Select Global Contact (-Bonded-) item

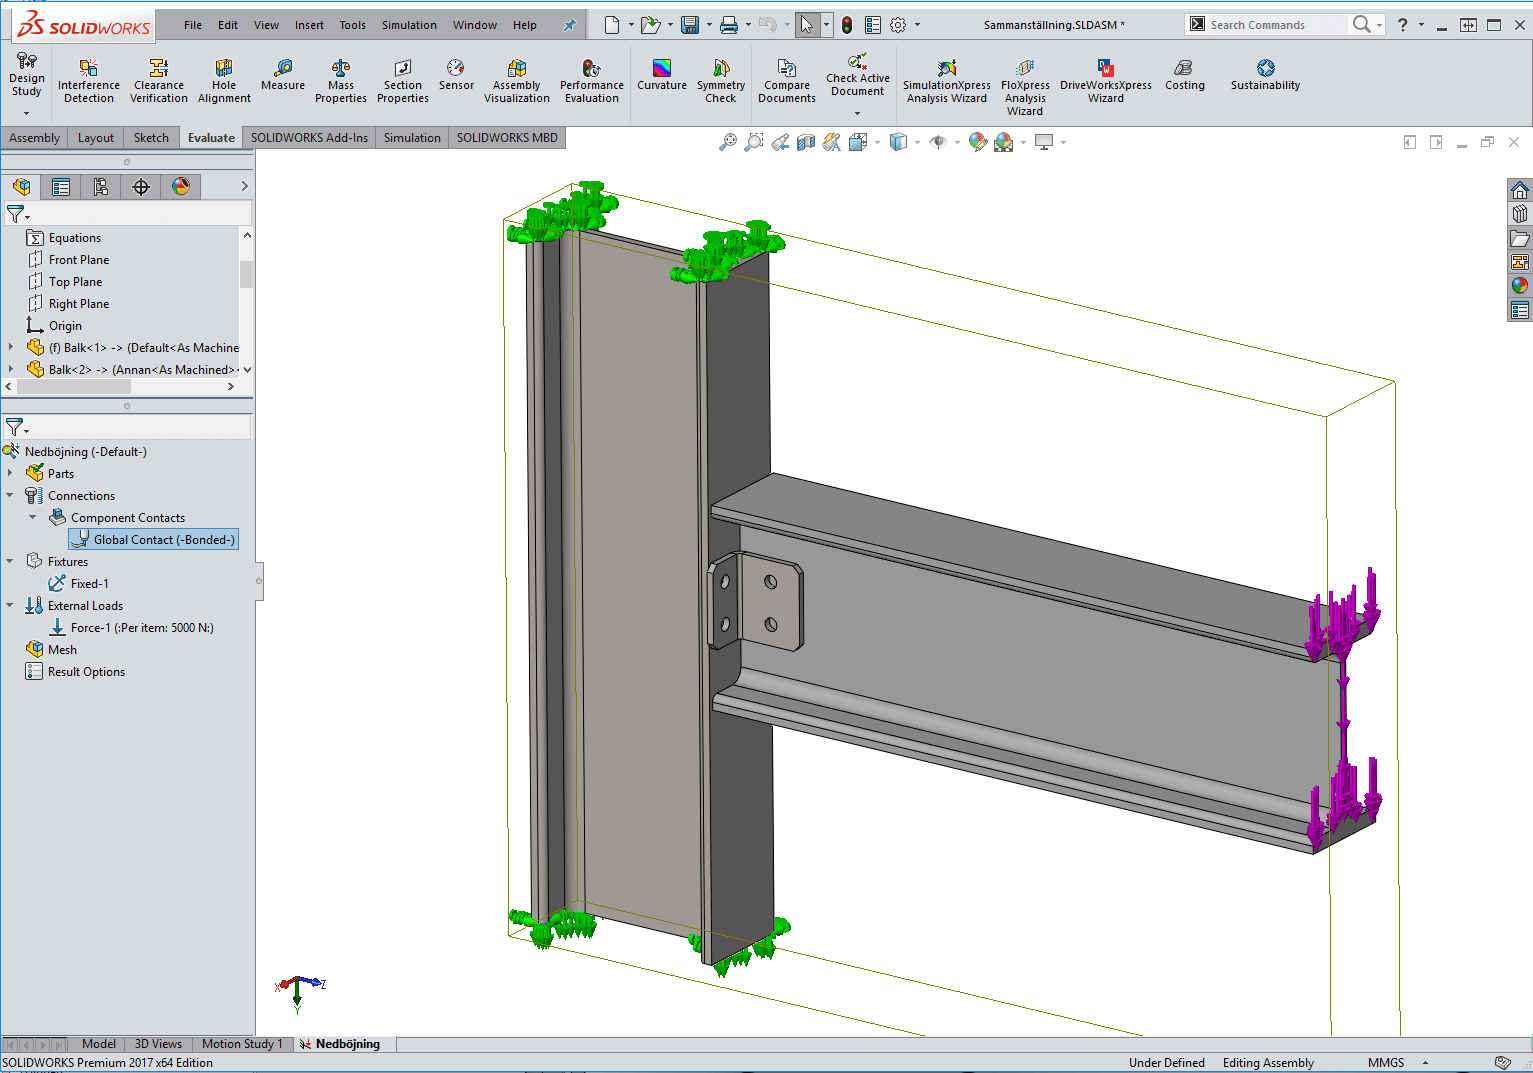click(x=164, y=540)
